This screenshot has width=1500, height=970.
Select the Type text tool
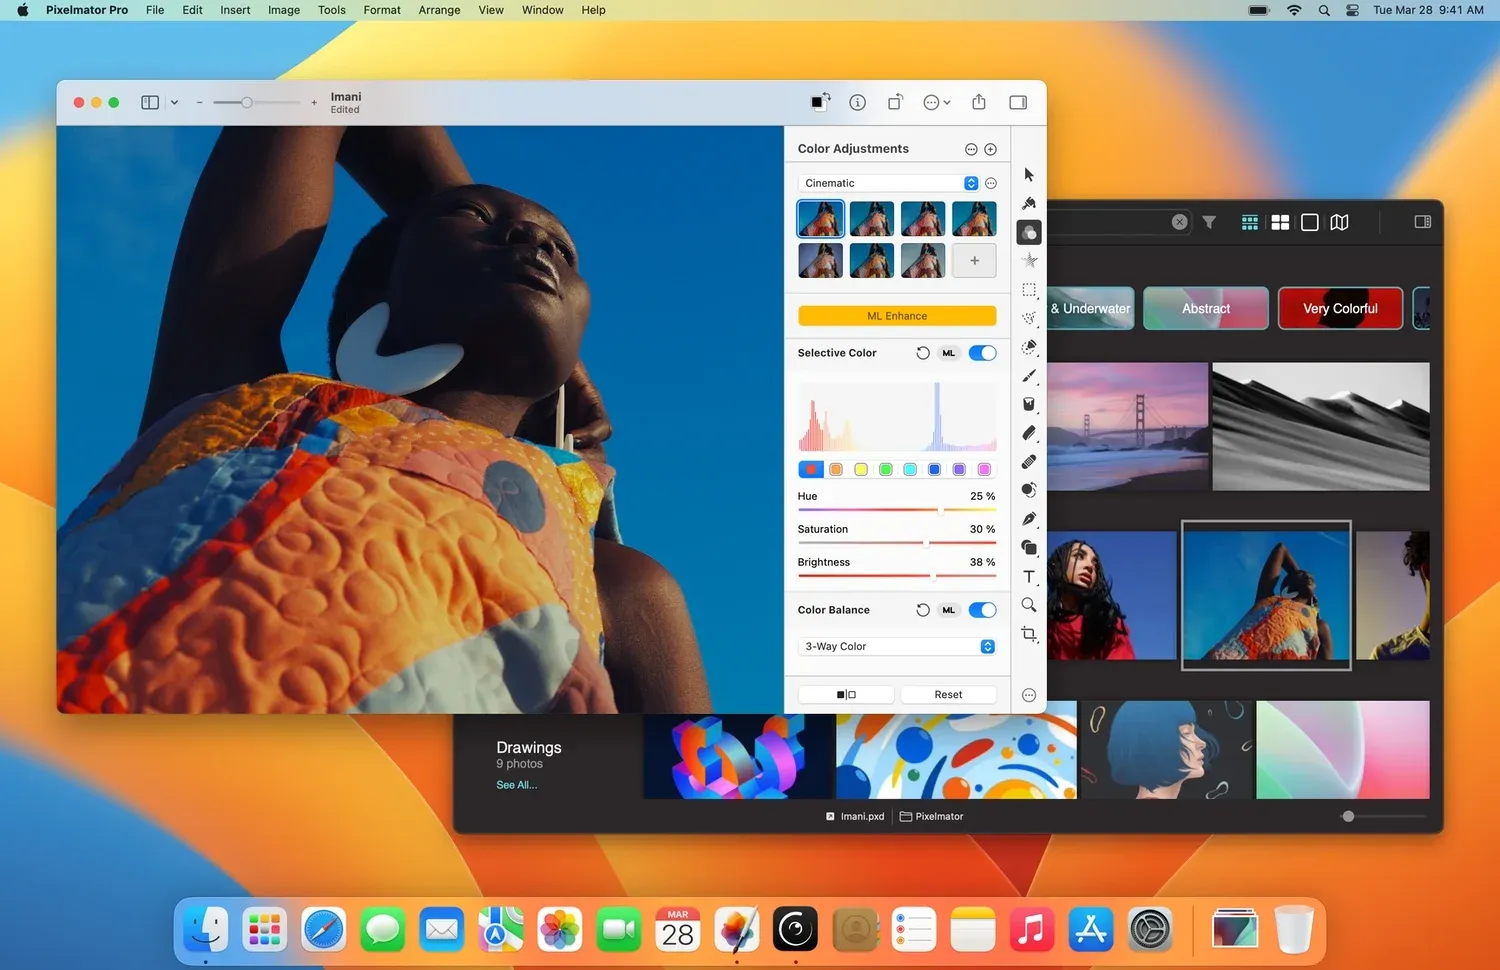tap(1029, 577)
